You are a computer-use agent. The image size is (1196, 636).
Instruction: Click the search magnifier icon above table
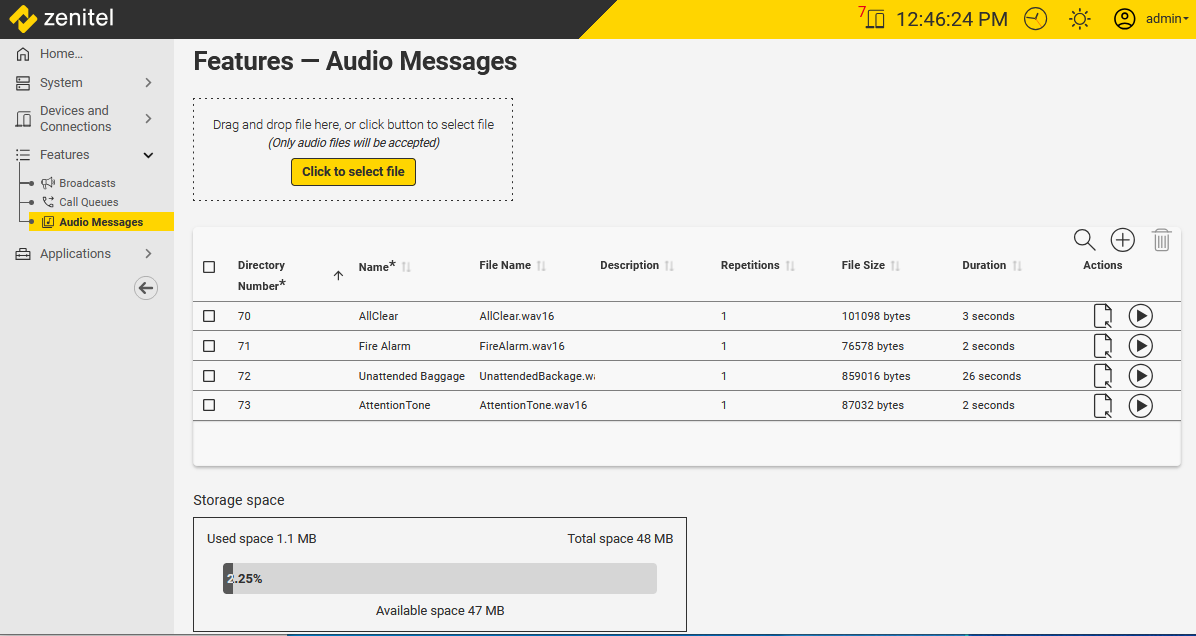[x=1084, y=240]
